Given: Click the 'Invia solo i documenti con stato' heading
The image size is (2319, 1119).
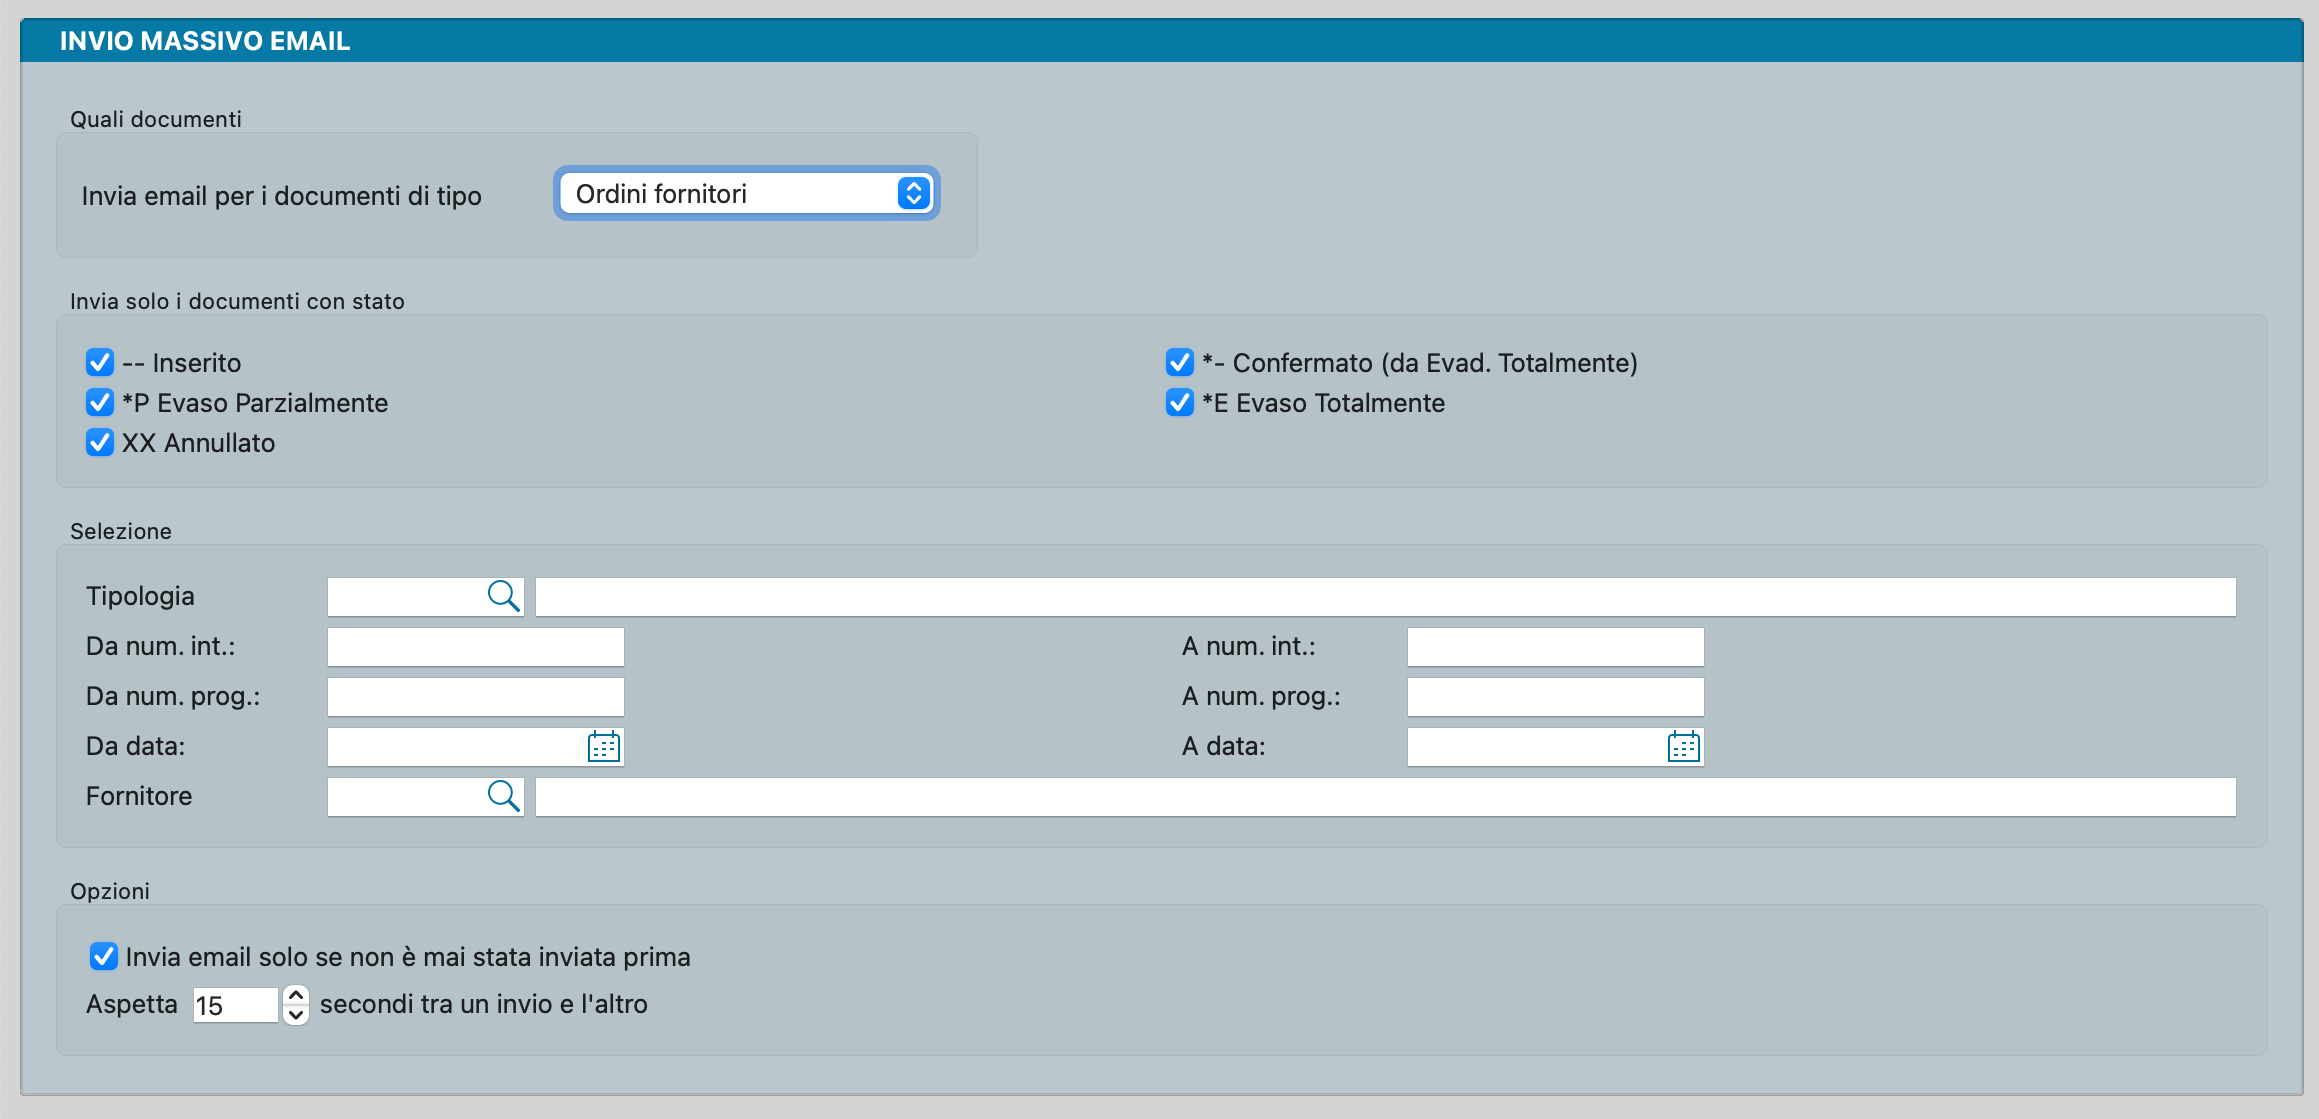Looking at the screenshot, I should tap(237, 301).
